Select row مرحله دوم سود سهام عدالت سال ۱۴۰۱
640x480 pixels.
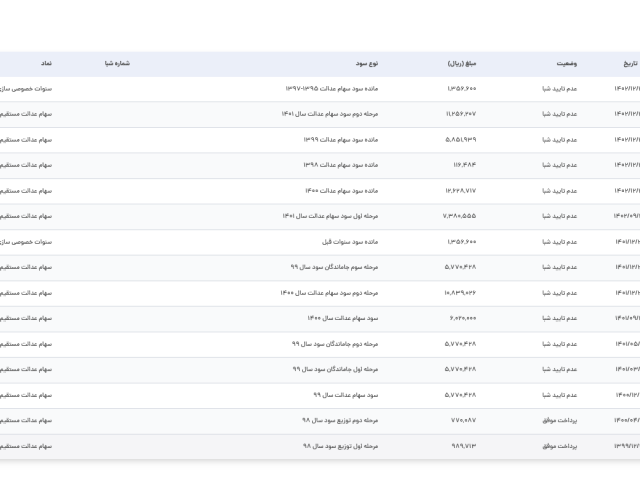(329, 114)
